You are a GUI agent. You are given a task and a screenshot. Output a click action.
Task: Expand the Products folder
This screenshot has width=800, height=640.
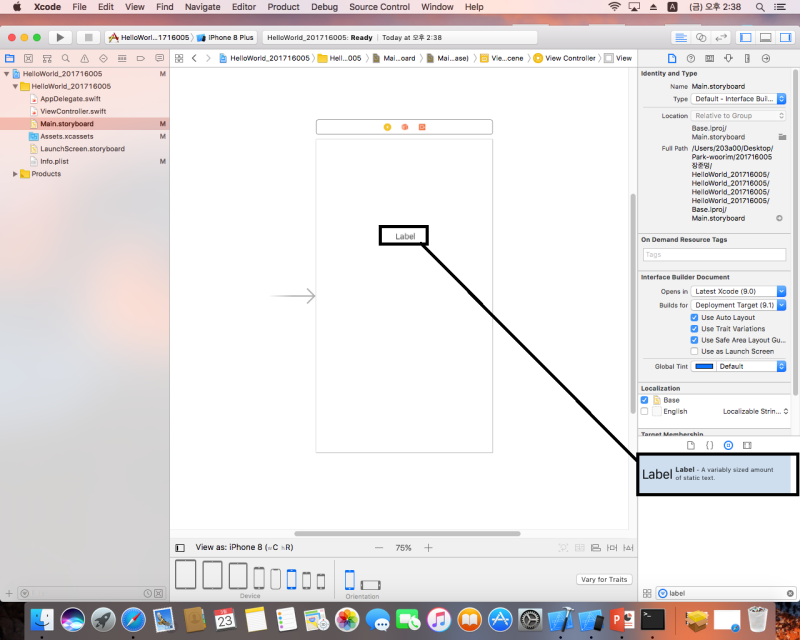tap(15, 174)
